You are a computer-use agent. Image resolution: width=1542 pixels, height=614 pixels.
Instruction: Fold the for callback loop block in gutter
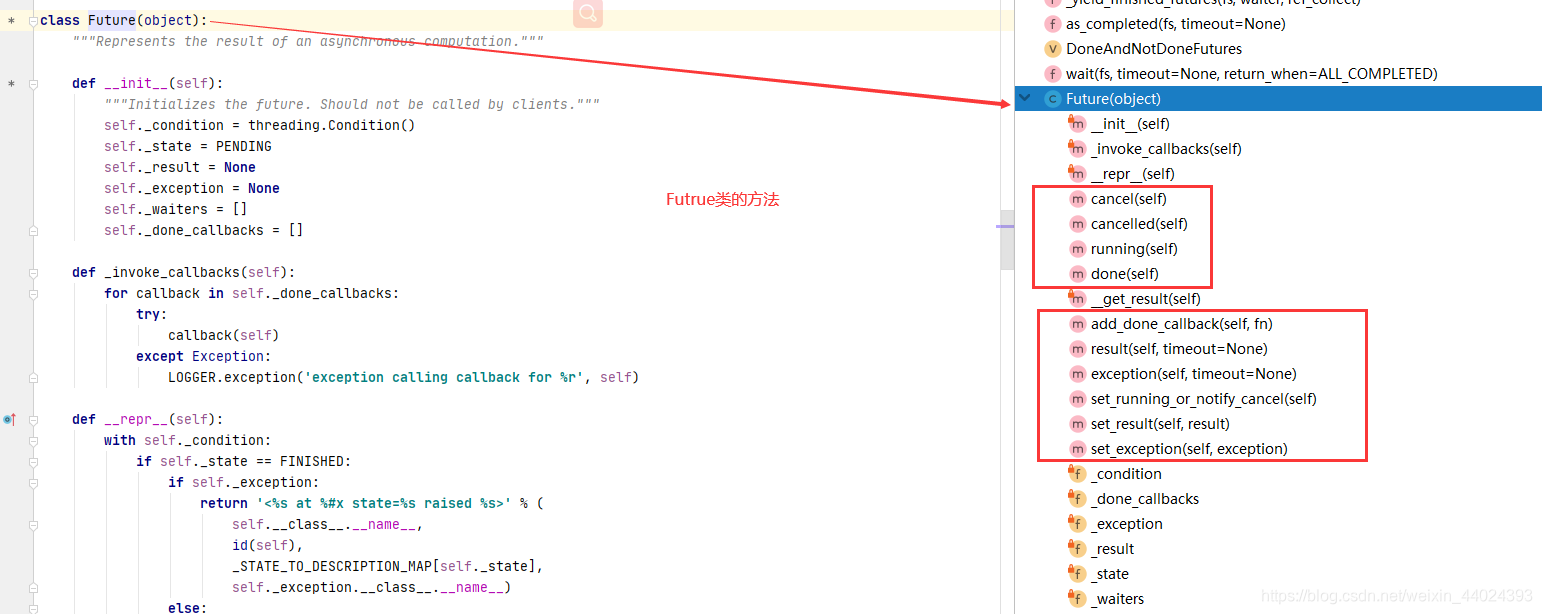pyautogui.click(x=33, y=294)
